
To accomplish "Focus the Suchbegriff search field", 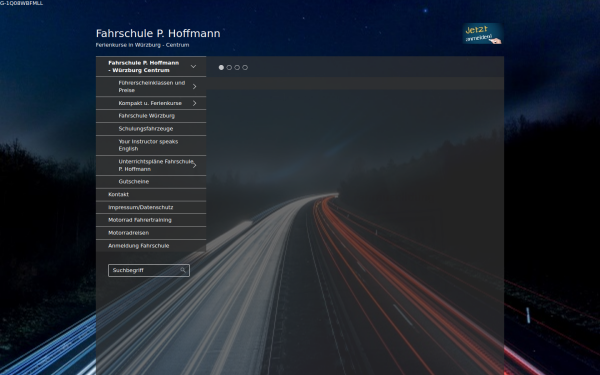I will point(149,270).
